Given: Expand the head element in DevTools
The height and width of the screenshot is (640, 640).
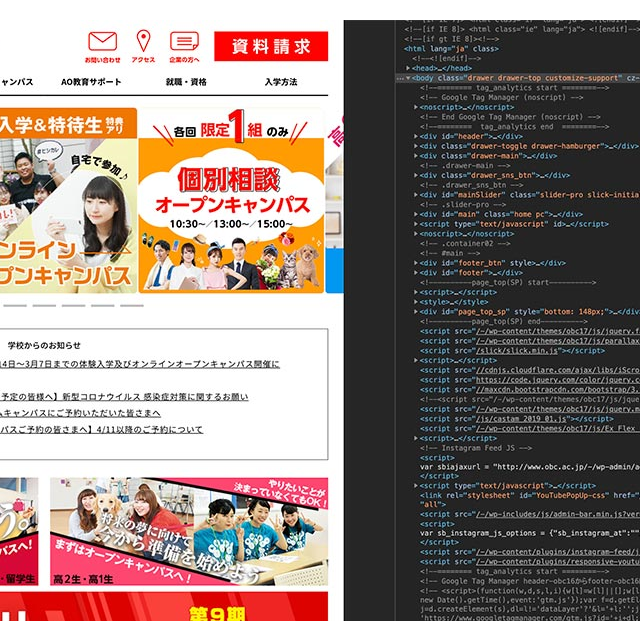Looking at the screenshot, I should pyautogui.click(x=408, y=68).
